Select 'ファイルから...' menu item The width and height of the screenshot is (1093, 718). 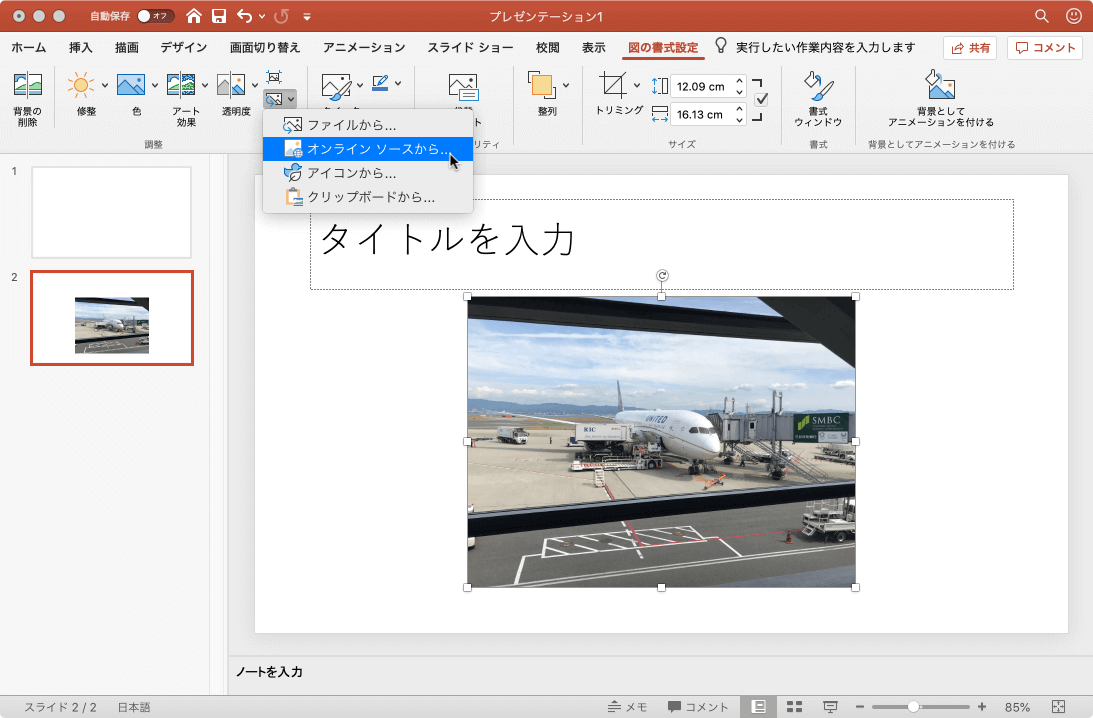point(351,125)
